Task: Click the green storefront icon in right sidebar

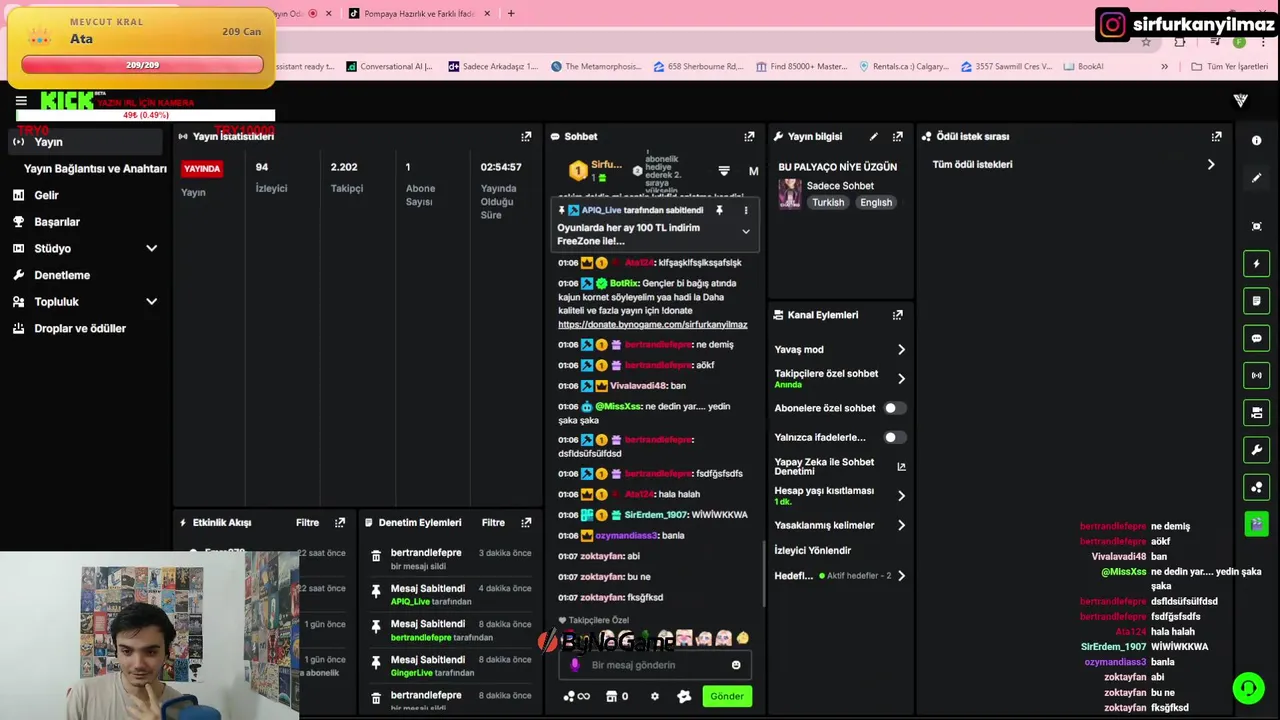Action: (x=1257, y=412)
